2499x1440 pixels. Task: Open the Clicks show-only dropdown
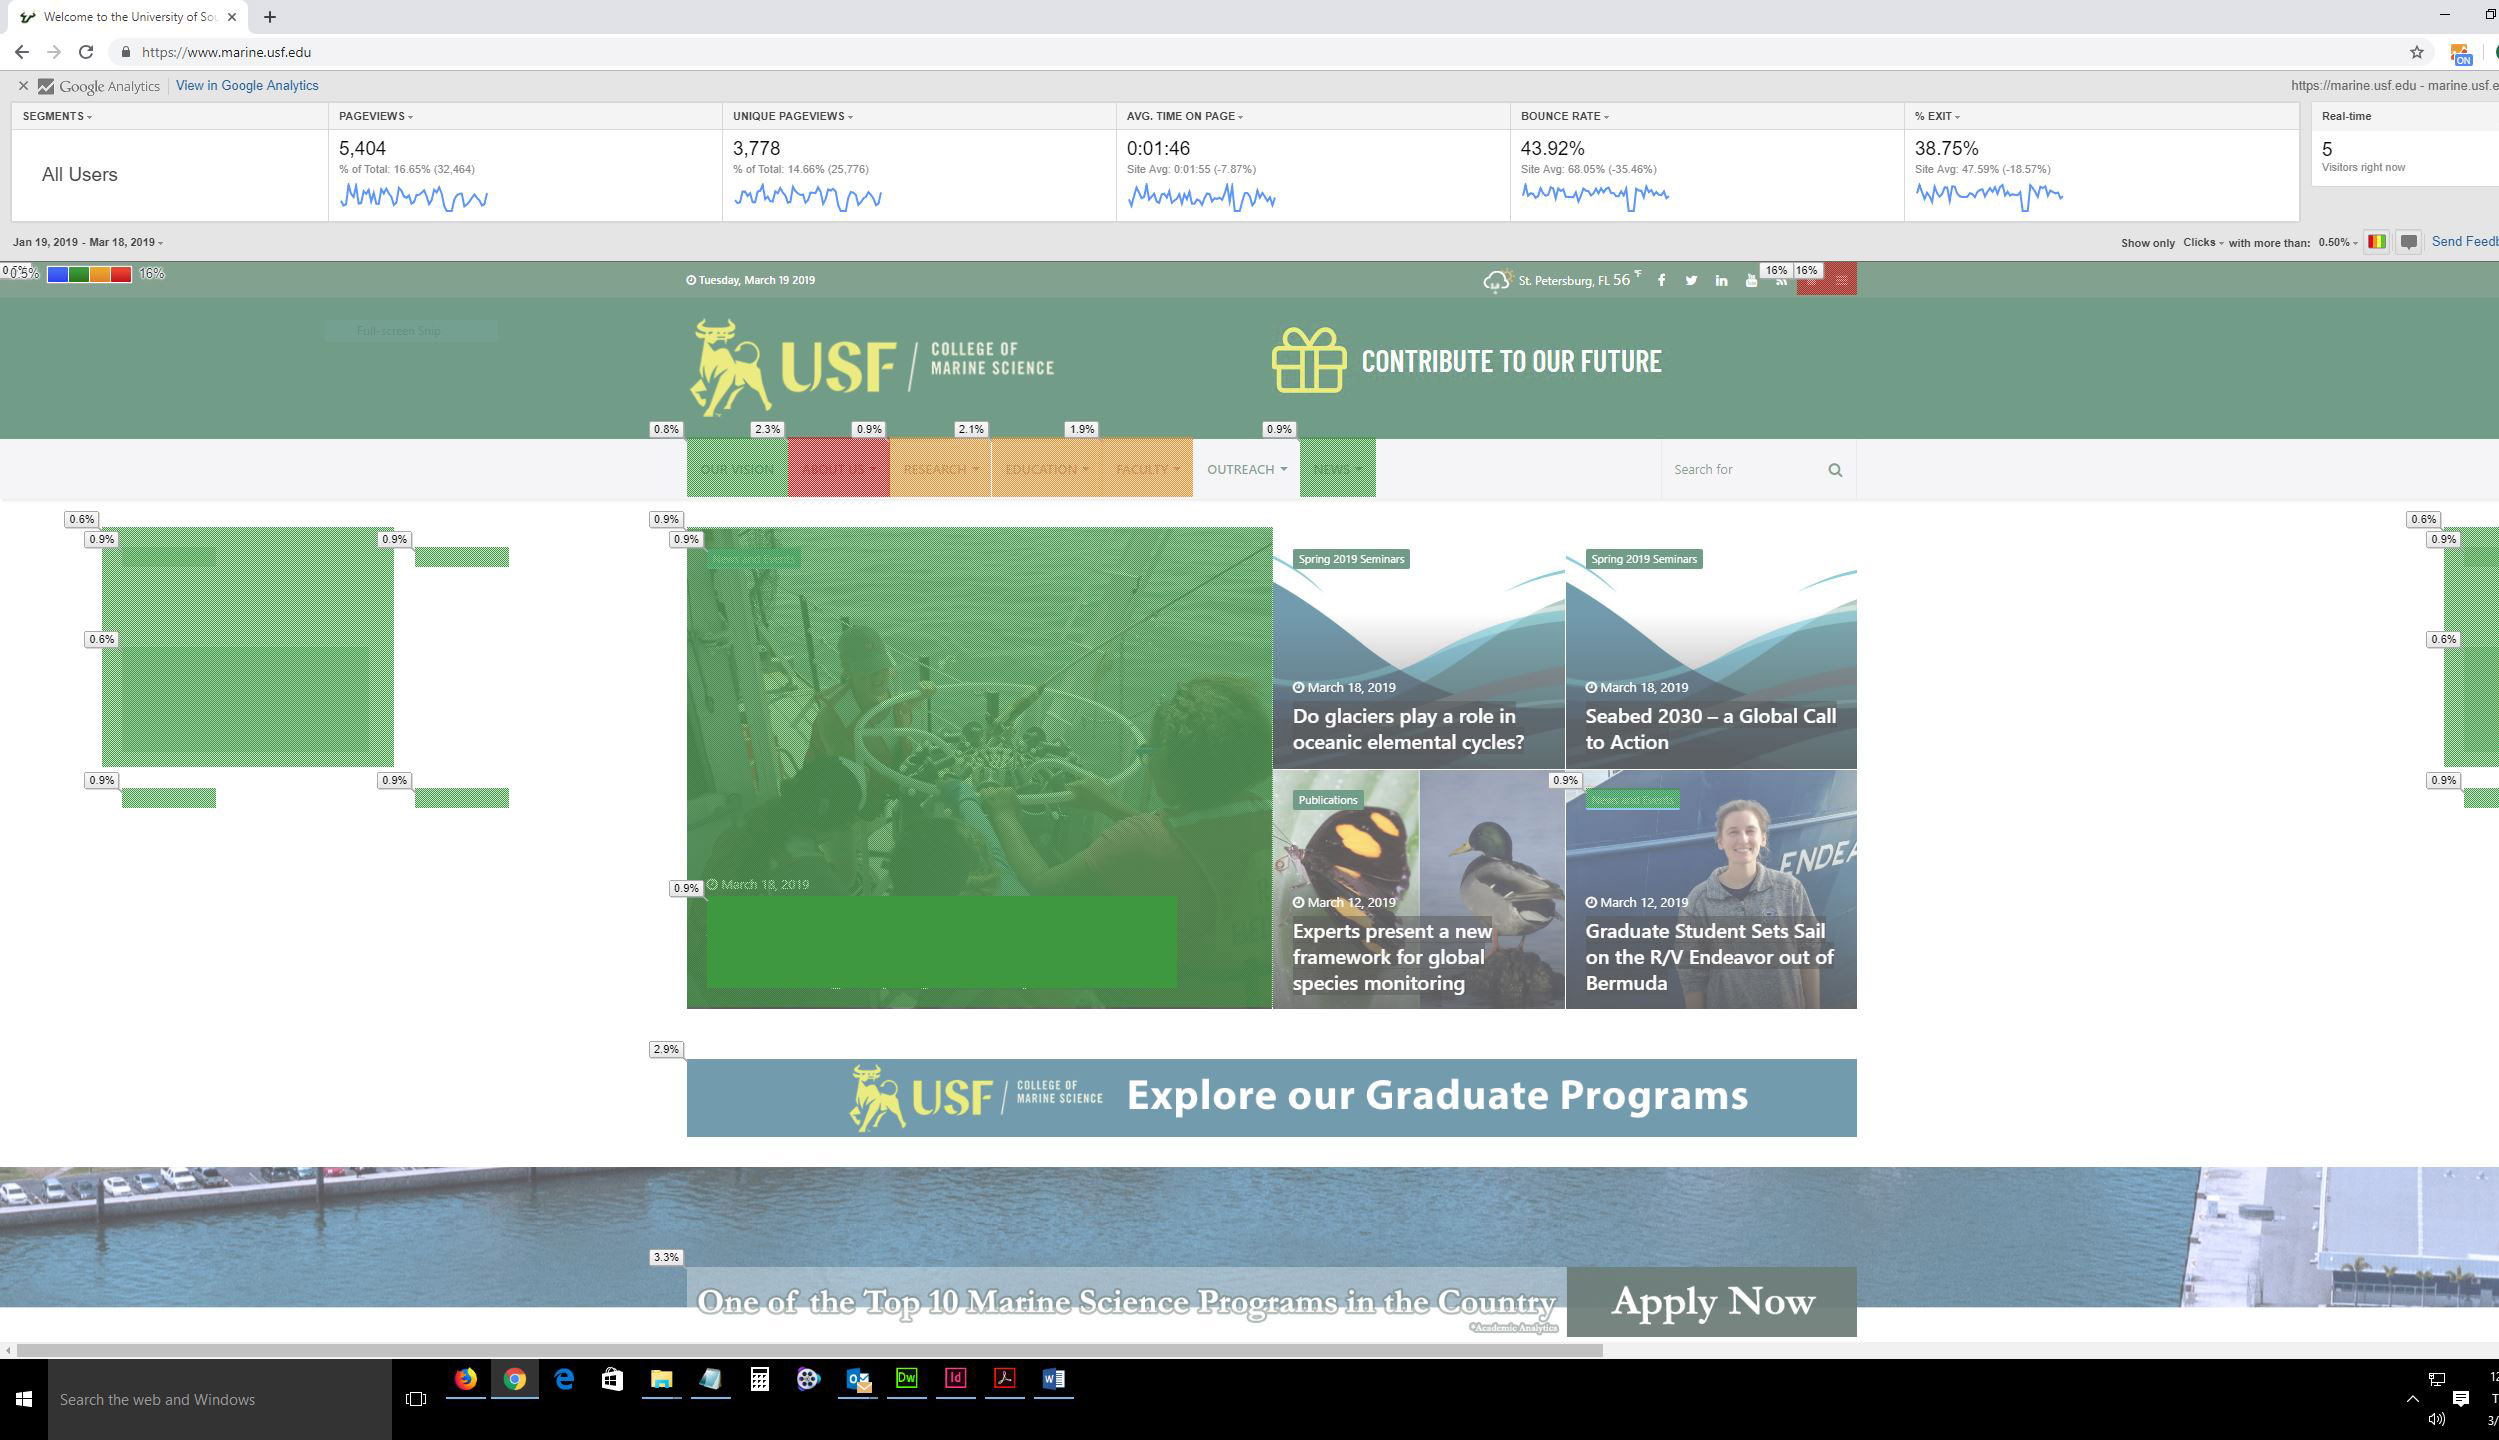point(2203,242)
